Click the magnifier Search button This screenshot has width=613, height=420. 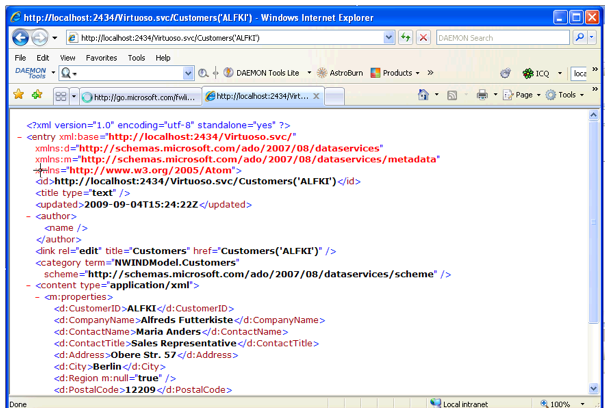click(580, 38)
